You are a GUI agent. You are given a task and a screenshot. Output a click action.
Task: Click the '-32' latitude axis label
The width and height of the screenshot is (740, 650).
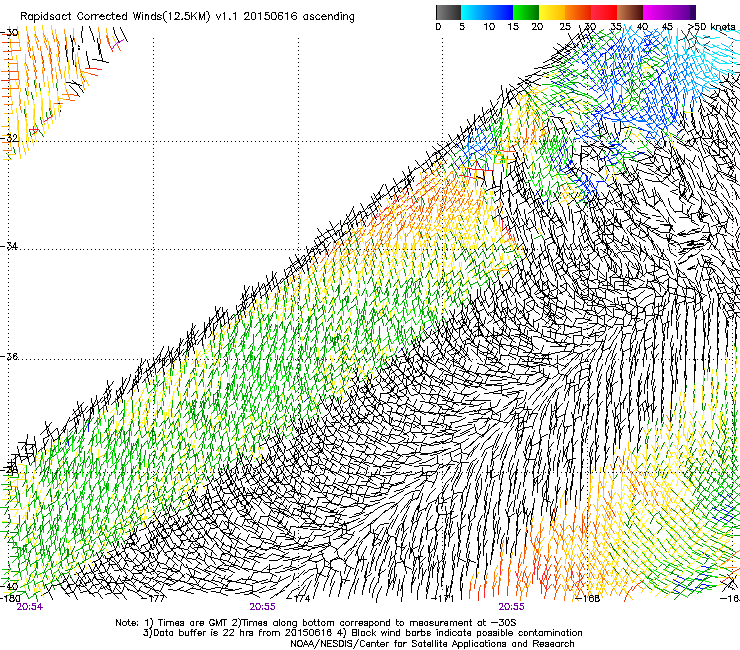point(9,138)
